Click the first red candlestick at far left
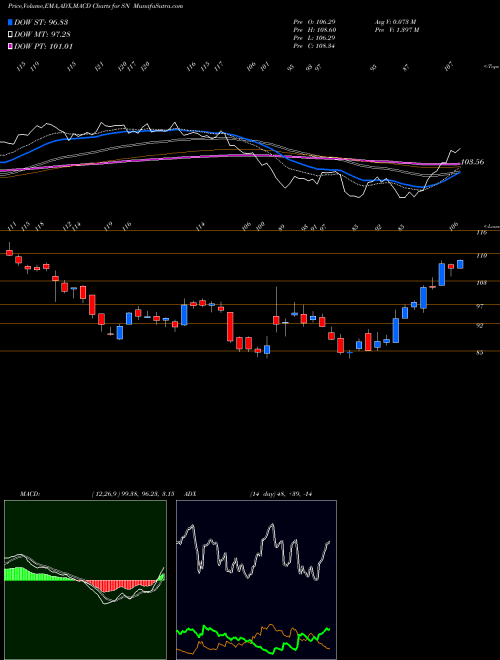500x660 pixels. click(x=9, y=252)
